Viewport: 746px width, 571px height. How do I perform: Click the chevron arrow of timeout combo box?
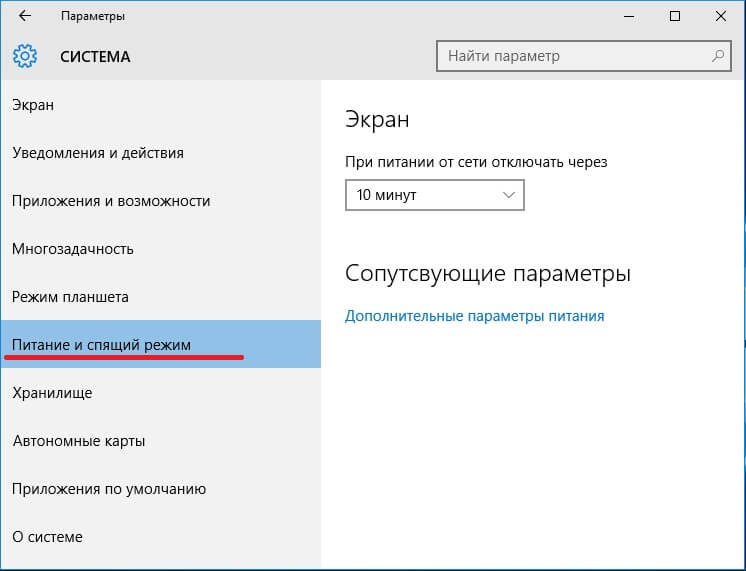508,195
